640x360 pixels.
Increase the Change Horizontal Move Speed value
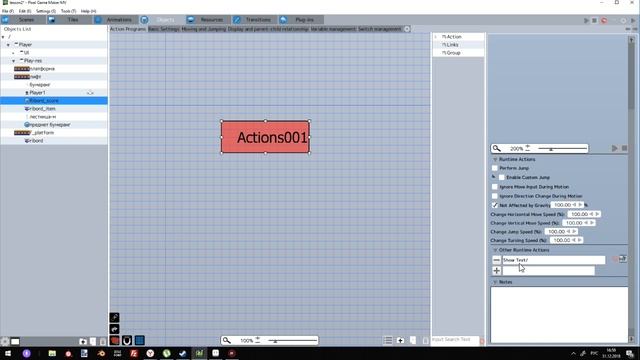(x=597, y=214)
